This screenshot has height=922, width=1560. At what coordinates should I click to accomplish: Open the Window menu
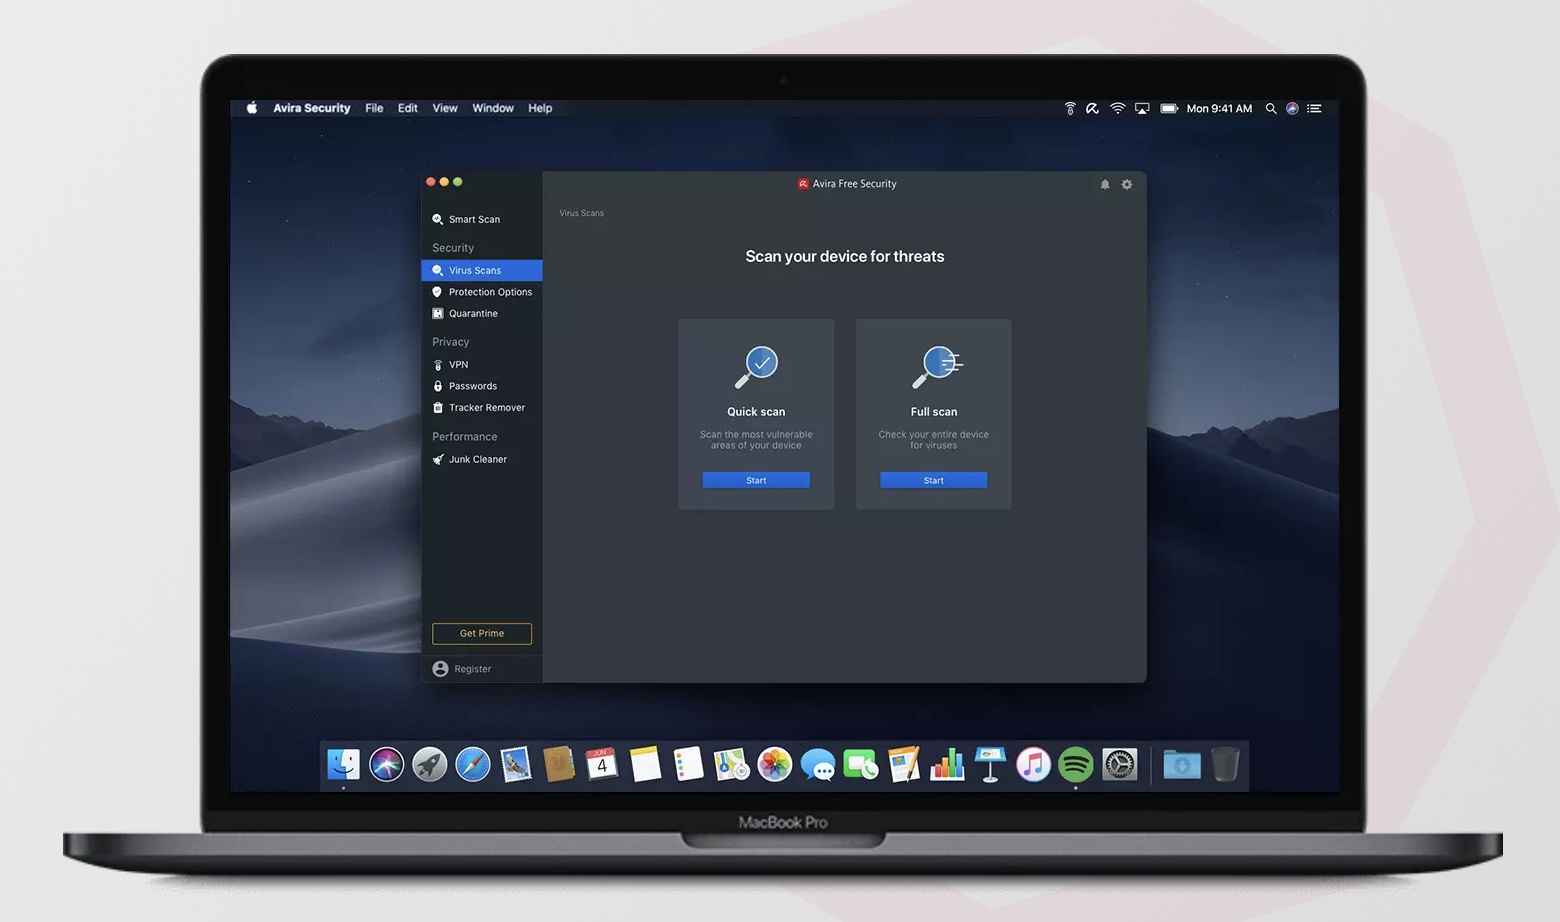click(493, 108)
